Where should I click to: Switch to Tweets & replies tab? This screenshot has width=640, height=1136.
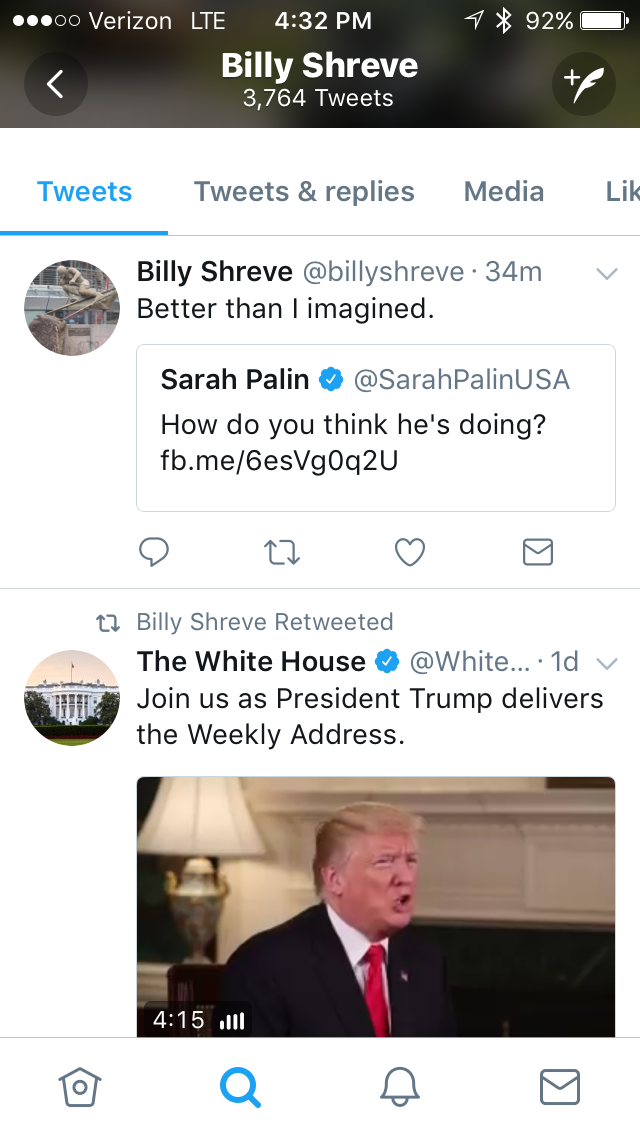[x=304, y=192]
